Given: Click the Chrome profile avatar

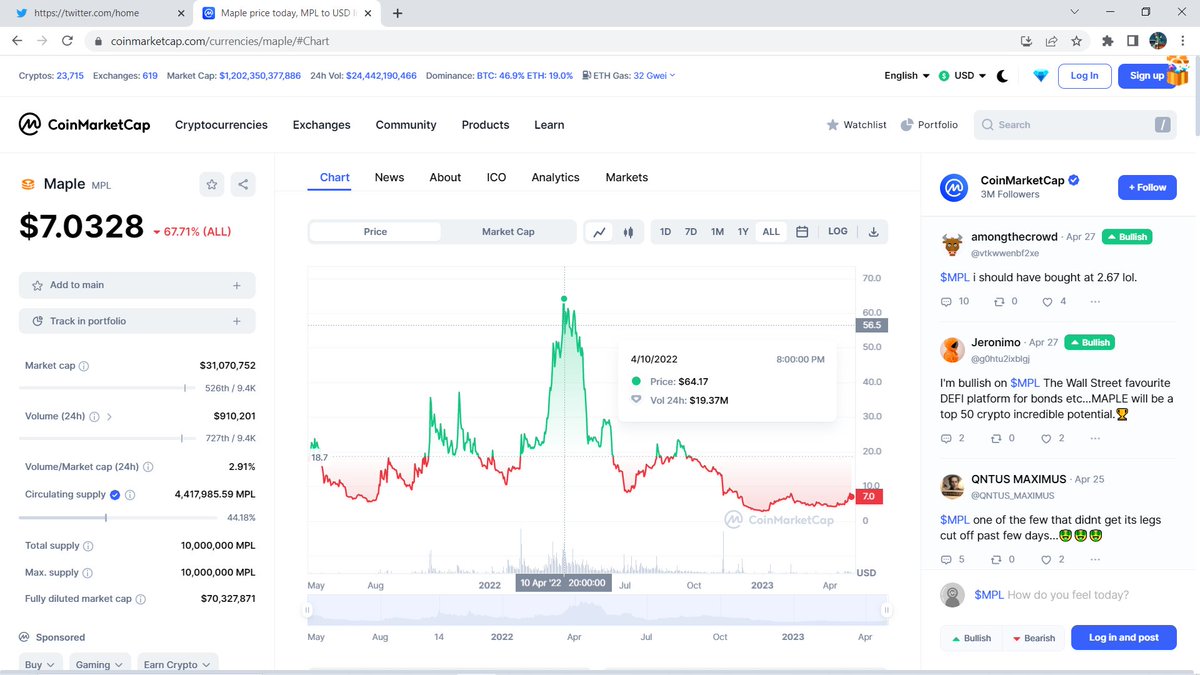Looking at the screenshot, I should pos(1158,41).
